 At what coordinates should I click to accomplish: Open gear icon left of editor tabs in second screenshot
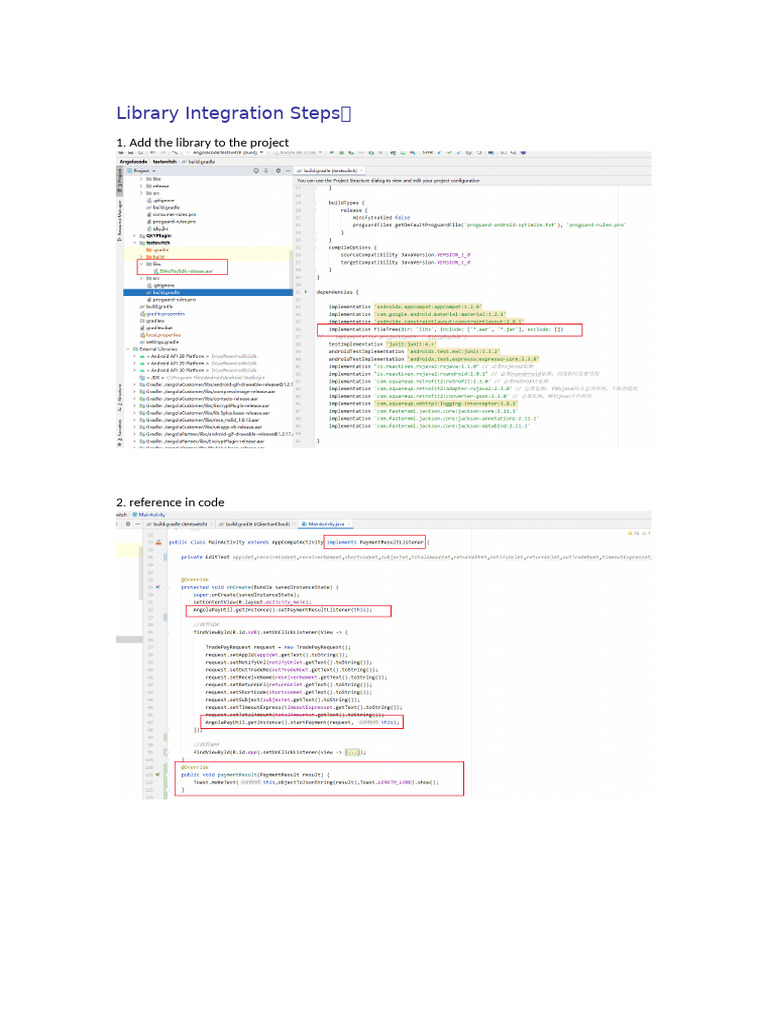(128, 524)
